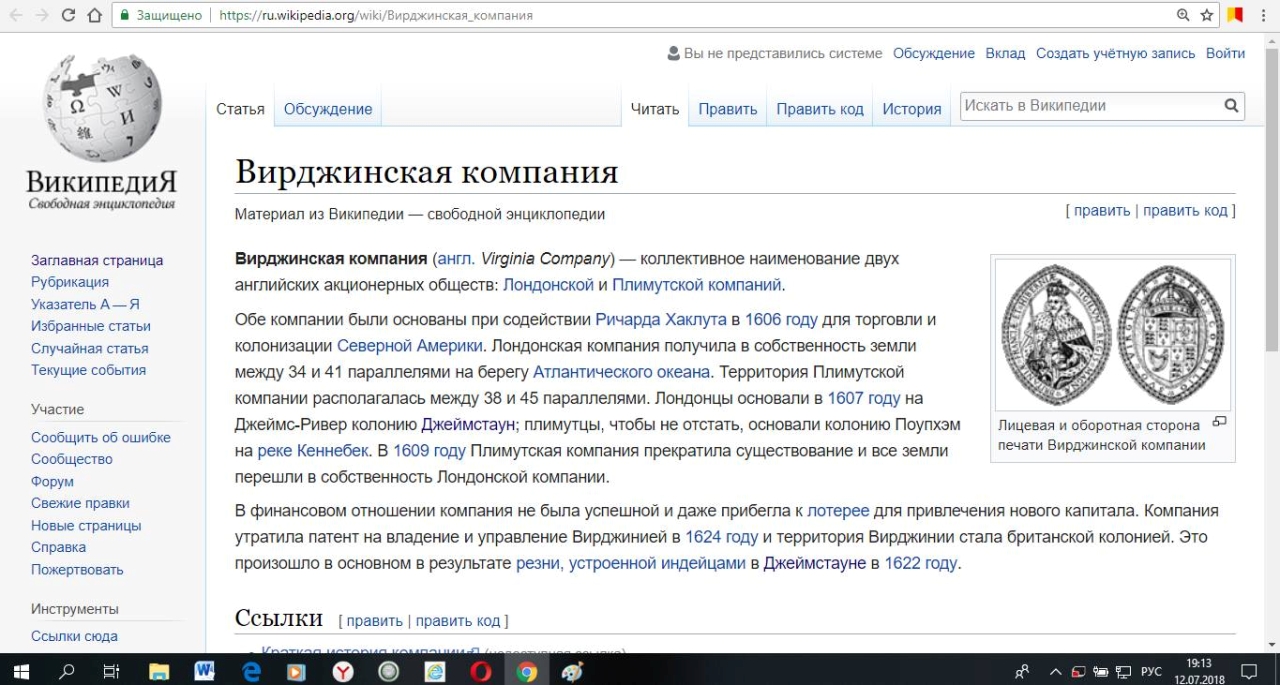Open the Windows Start menu
1280x685 pixels.
pos(22,671)
